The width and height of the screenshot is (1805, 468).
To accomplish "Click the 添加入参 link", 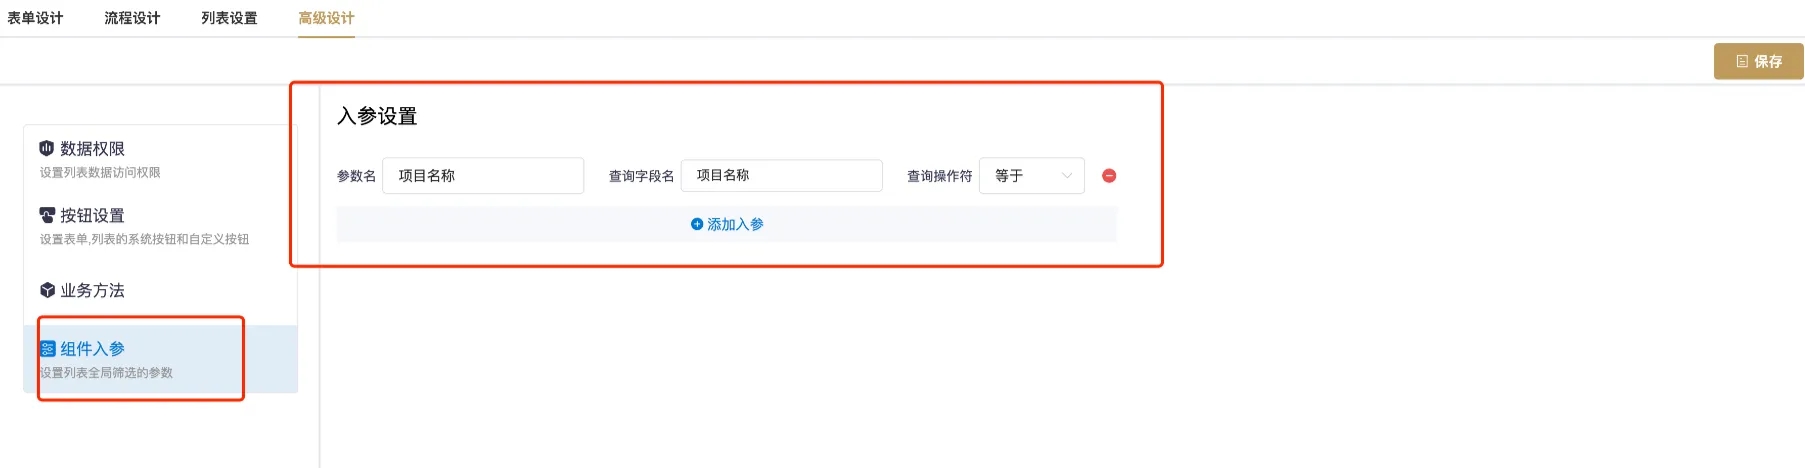I will click(x=735, y=224).
